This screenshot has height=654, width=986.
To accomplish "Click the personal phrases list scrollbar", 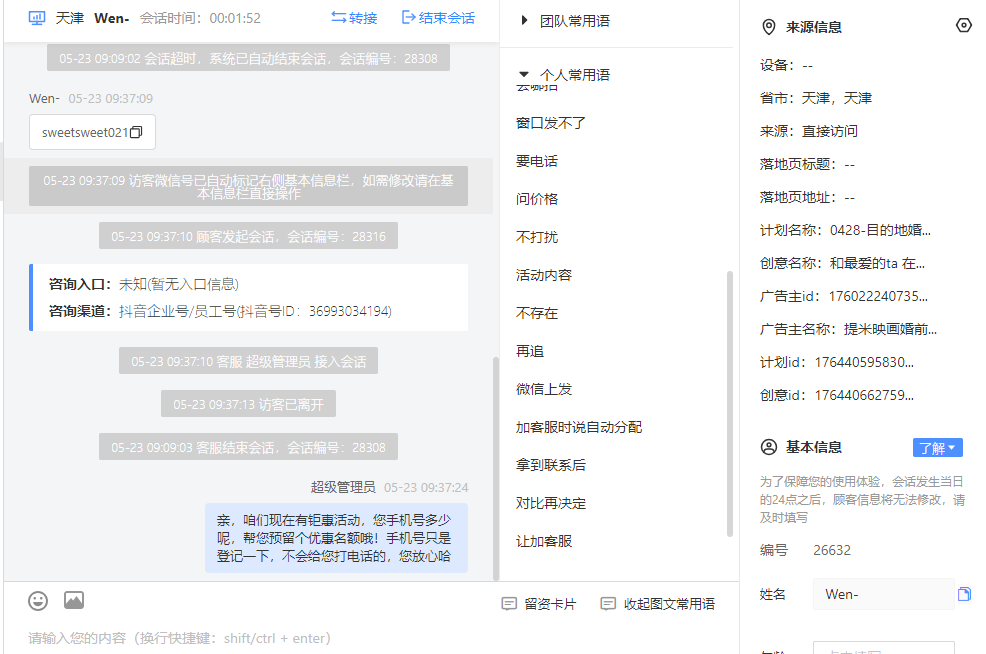I will click(x=729, y=404).
